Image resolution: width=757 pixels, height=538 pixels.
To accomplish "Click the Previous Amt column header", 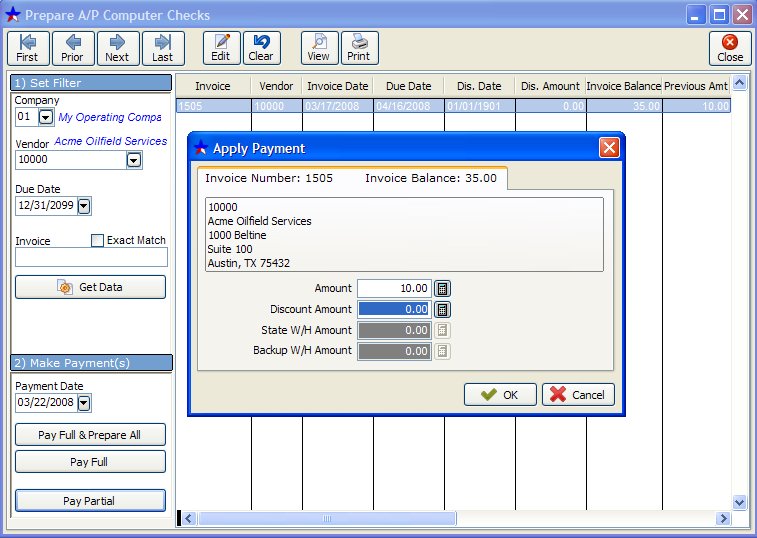I will coord(696,86).
